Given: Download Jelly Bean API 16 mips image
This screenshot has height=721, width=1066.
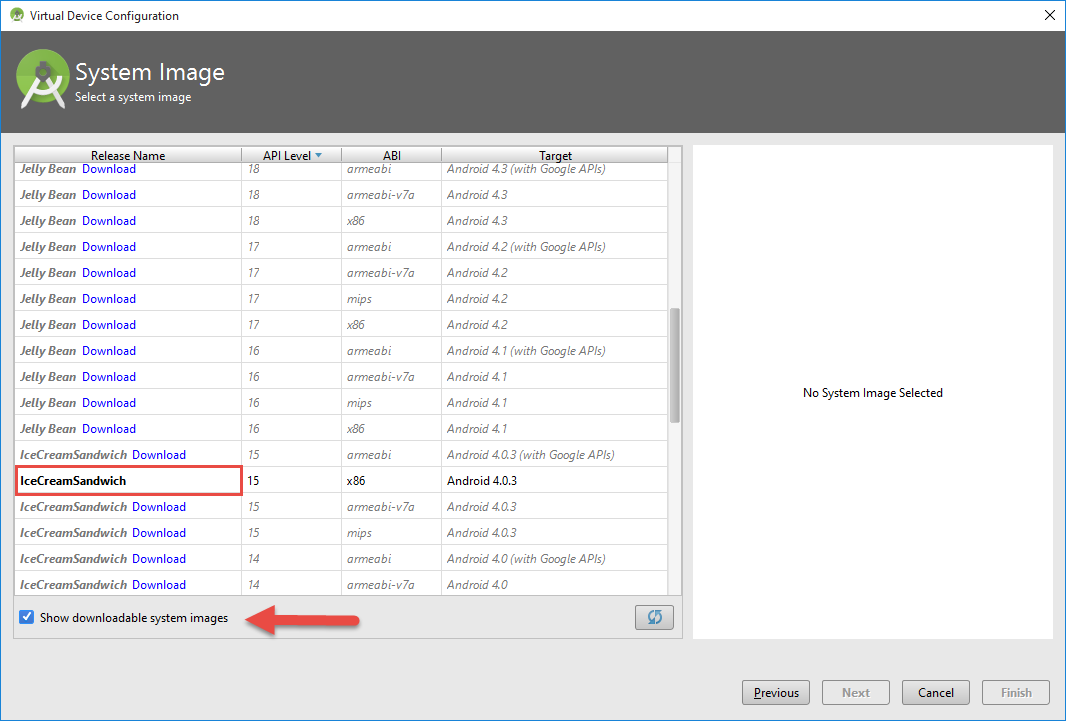Looking at the screenshot, I should [109, 403].
